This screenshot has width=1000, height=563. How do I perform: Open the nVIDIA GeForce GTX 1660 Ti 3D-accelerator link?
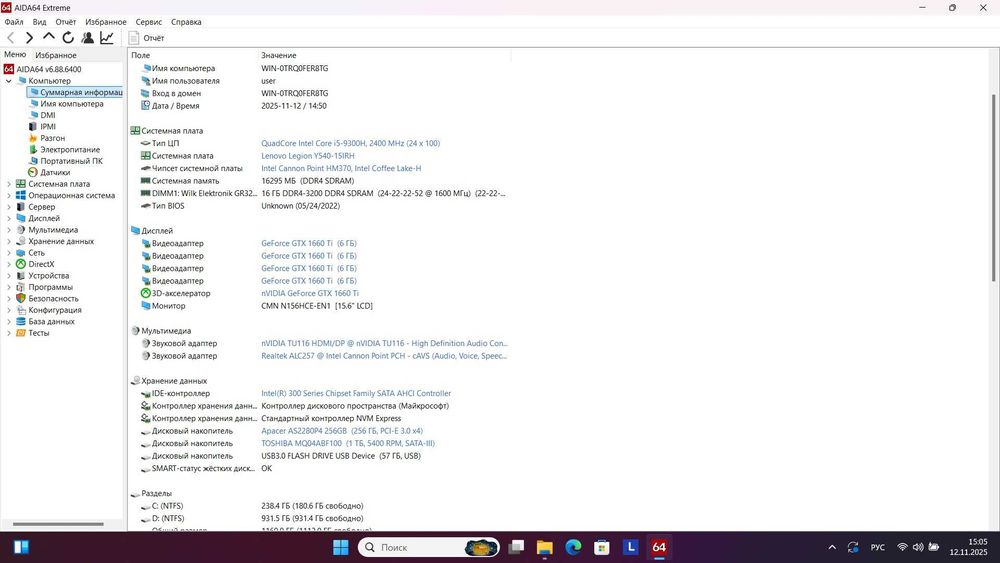pyautogui.click(x=310, y=293)
